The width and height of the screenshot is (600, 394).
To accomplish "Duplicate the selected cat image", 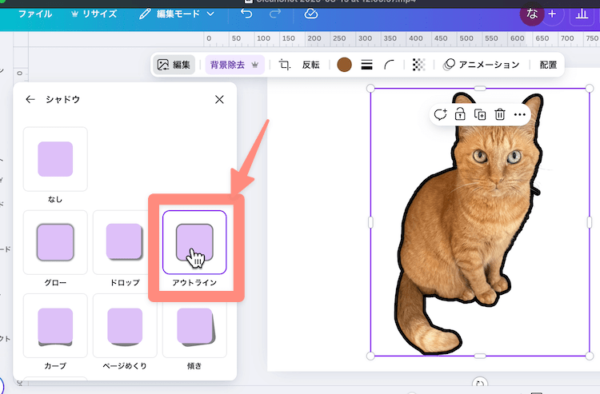I will (x=480, y=114).
